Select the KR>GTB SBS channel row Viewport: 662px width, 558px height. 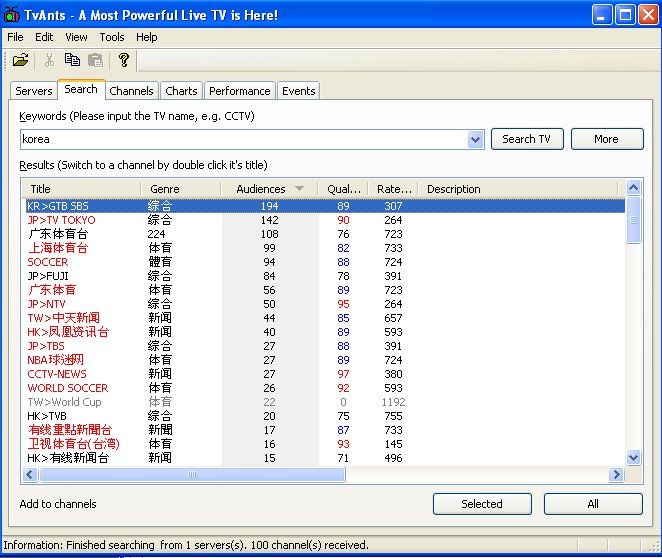pos(325,206)
